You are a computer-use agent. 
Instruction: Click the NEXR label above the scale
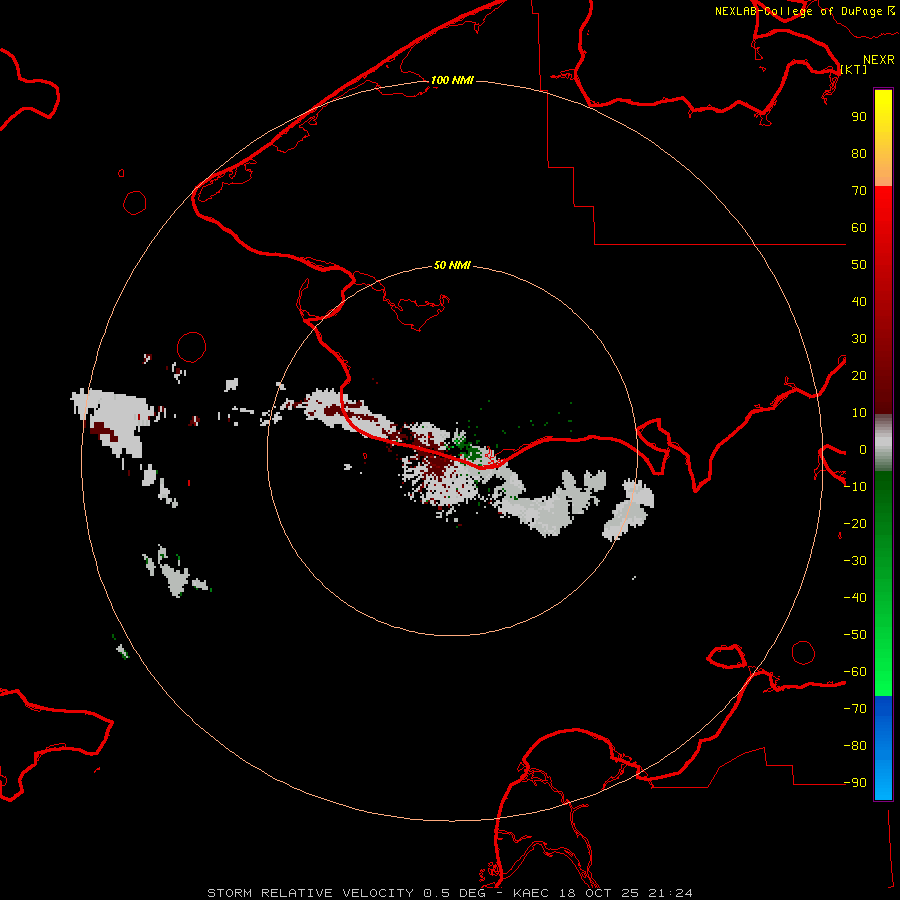pos(878,59)
